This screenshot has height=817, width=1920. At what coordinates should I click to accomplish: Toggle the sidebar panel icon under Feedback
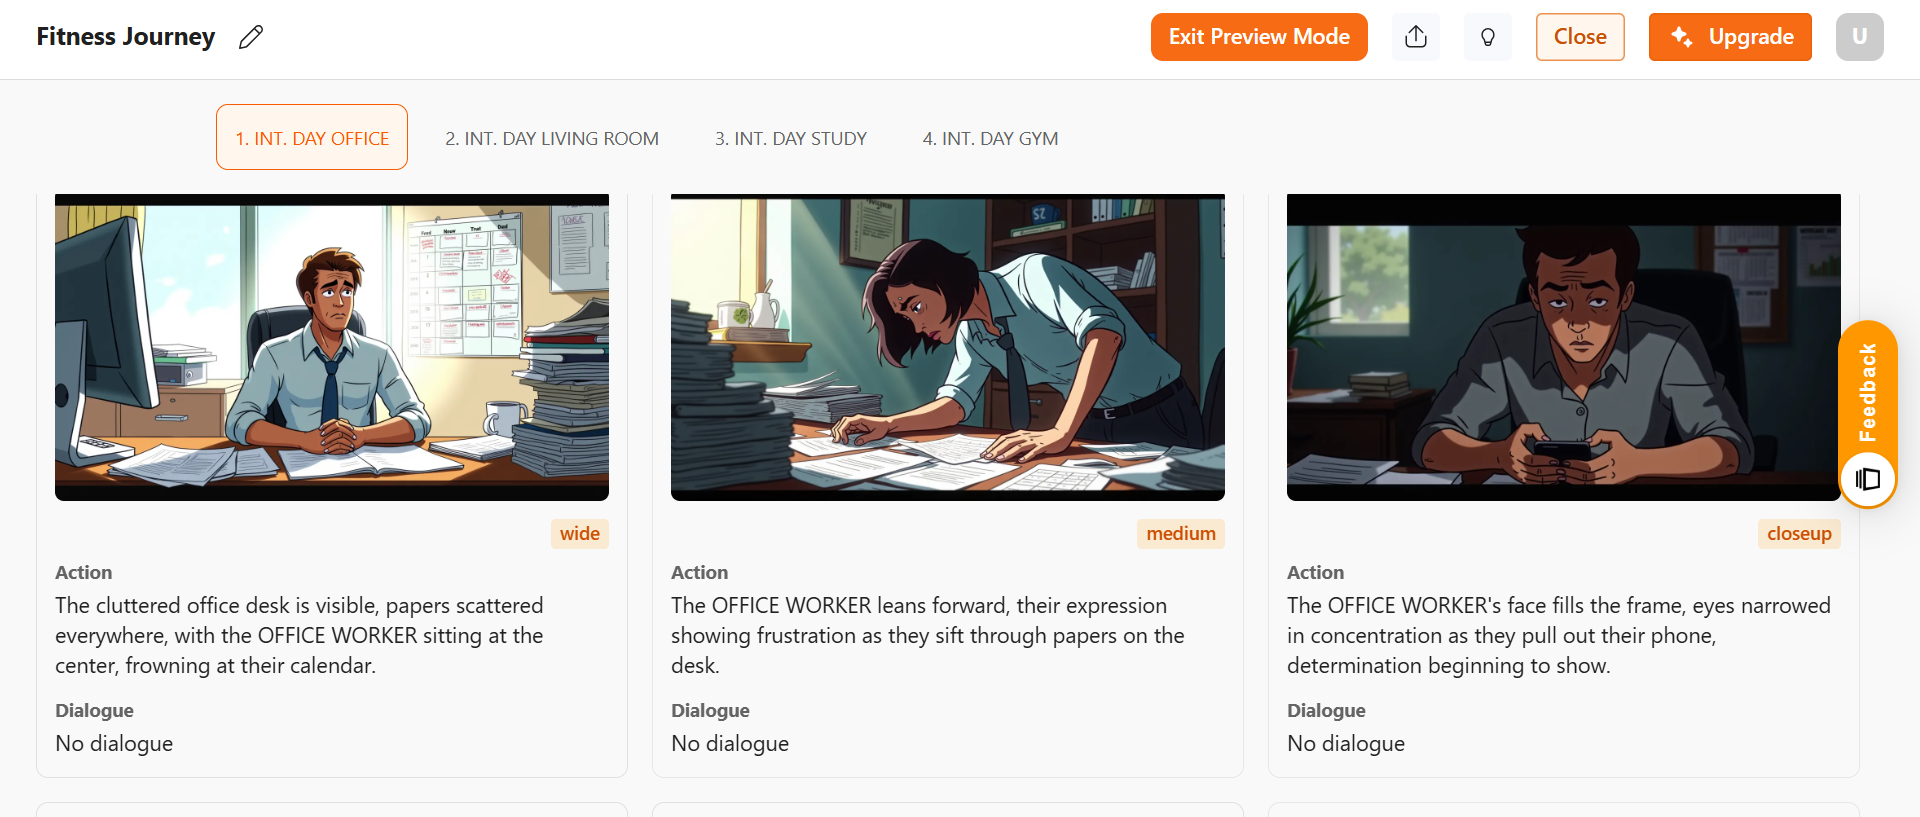pos(1868,479)
